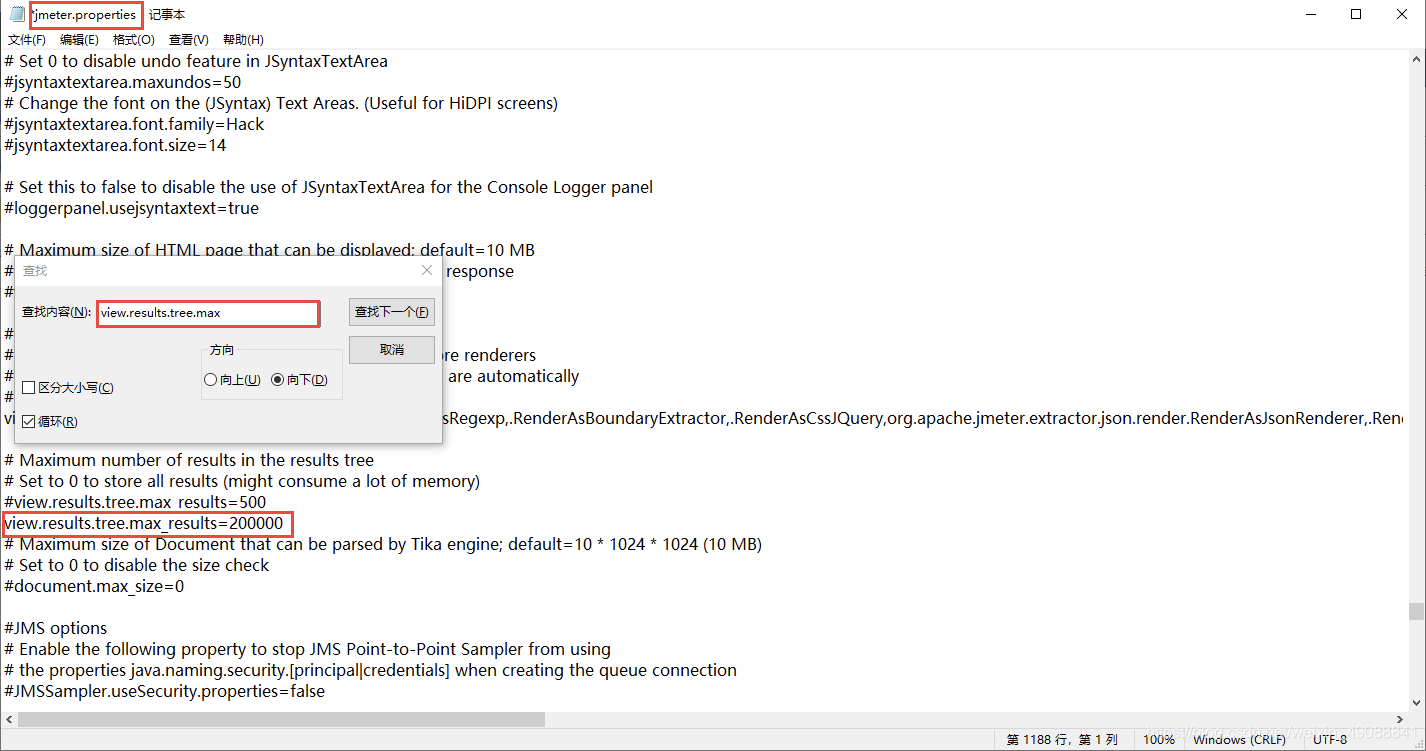Screen dimensions: 1426x751
Task: Click the vertical scrollbar thumb
Action: point(1416,612)
